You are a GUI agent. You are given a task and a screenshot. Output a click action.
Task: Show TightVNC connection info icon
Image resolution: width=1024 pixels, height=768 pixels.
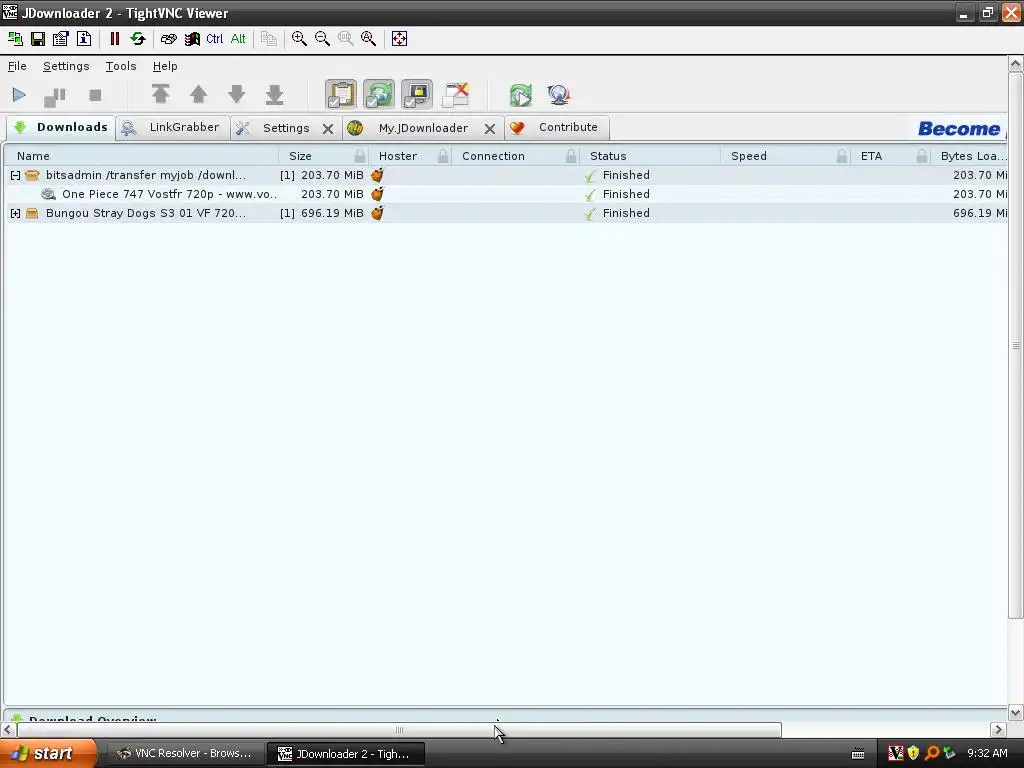(x=84, y=39)
